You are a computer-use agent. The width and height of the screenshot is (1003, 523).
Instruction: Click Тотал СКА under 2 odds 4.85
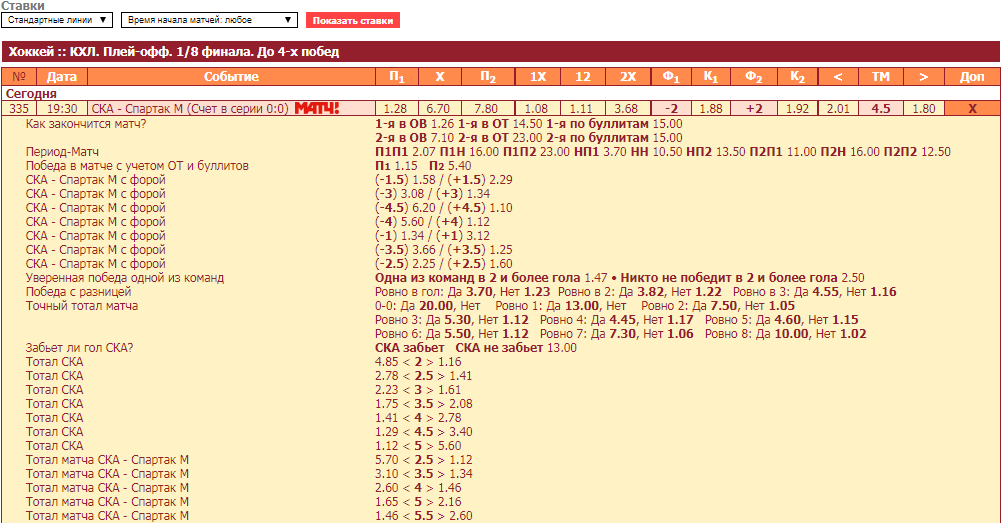coord(386,362)
